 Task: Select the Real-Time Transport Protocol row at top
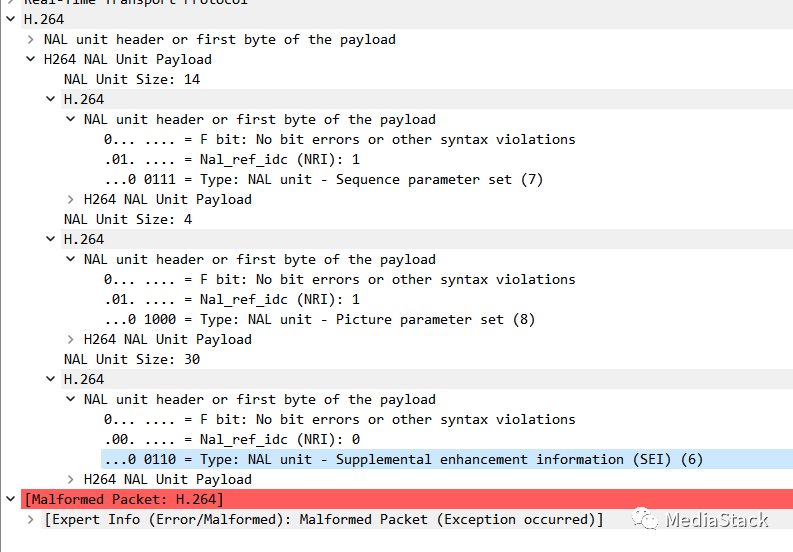click(135, 3)
